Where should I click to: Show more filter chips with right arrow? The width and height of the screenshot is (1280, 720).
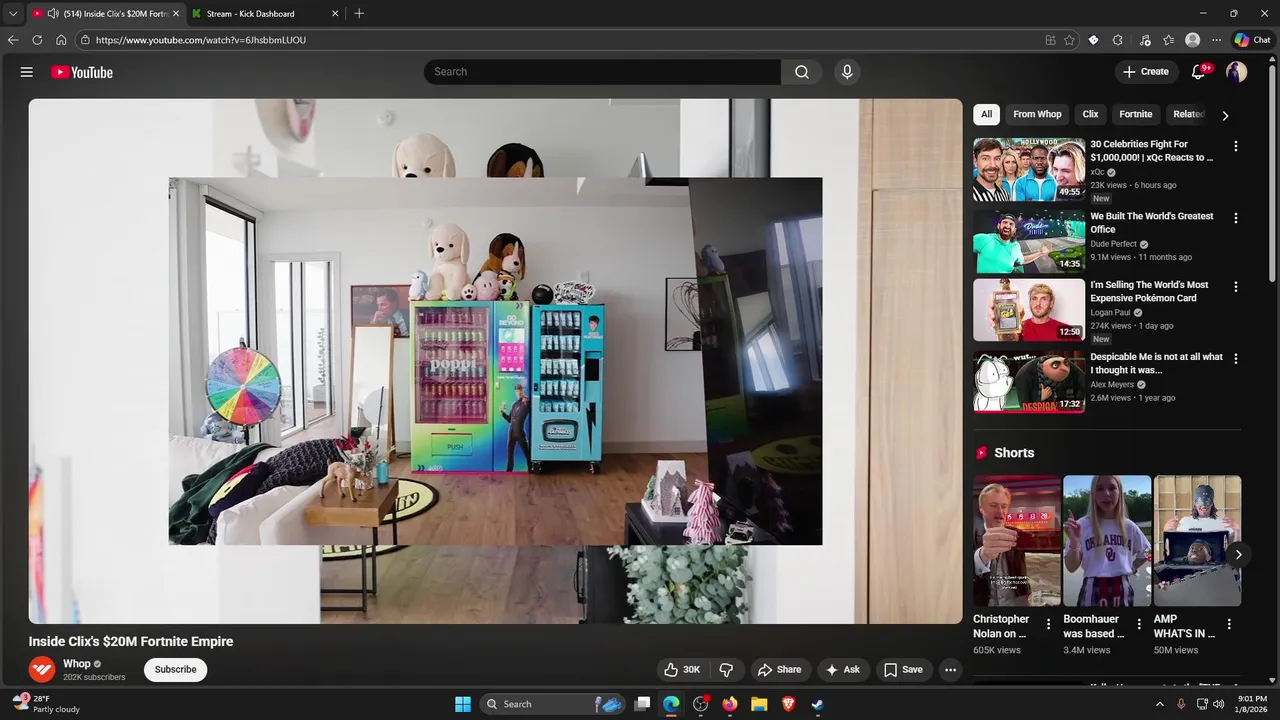(1225, 115)
